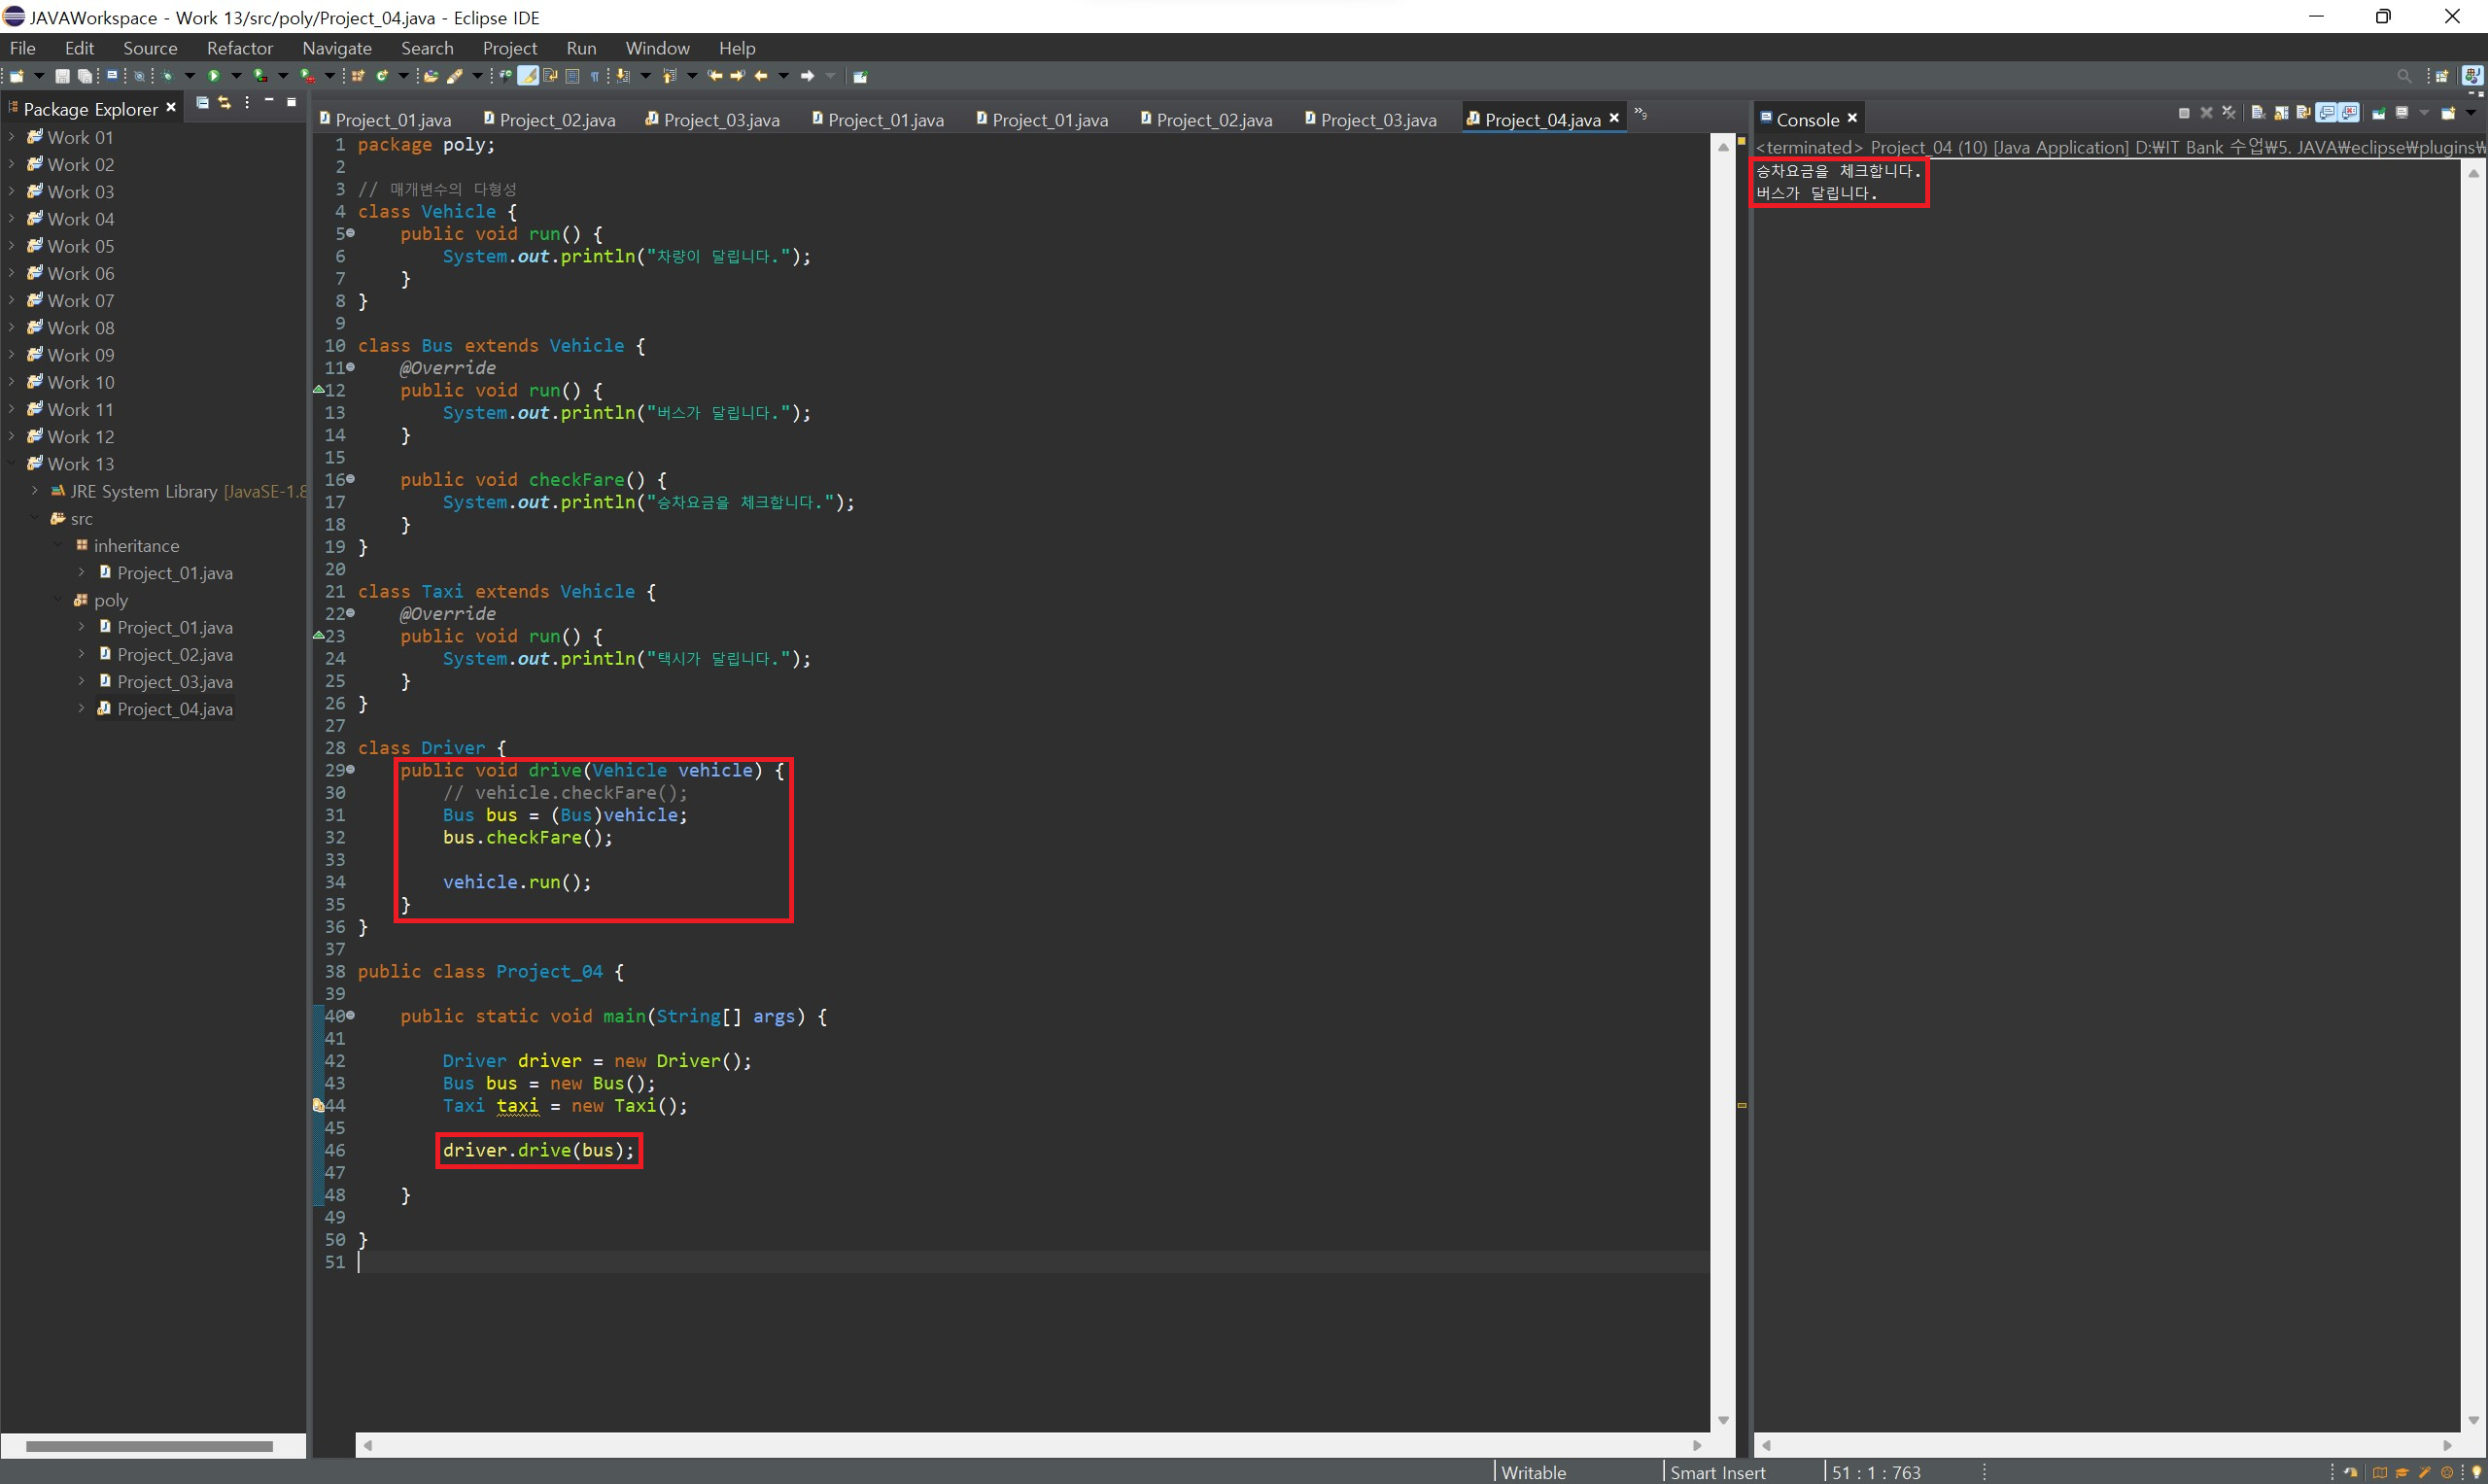This screenshot has height=1484, width=2488.
Task: Close the Project_04.java editor tab
Action: [x=1613, y=118]
